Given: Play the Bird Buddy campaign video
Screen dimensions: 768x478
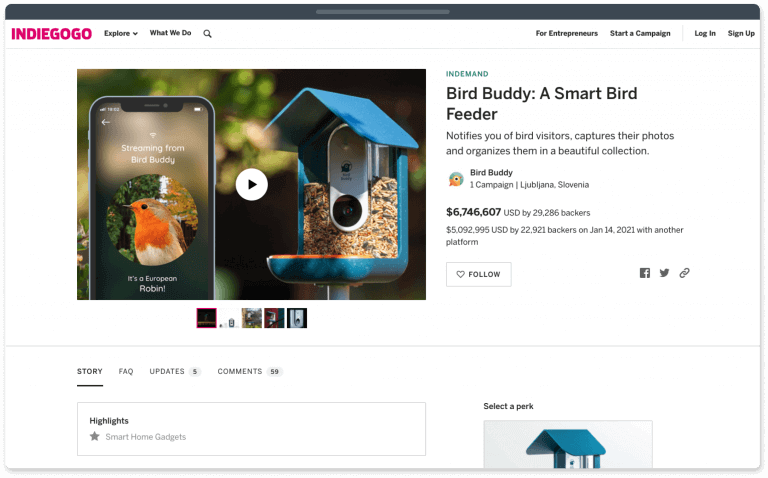Looking at the screenshot, I should click(252, 185).
